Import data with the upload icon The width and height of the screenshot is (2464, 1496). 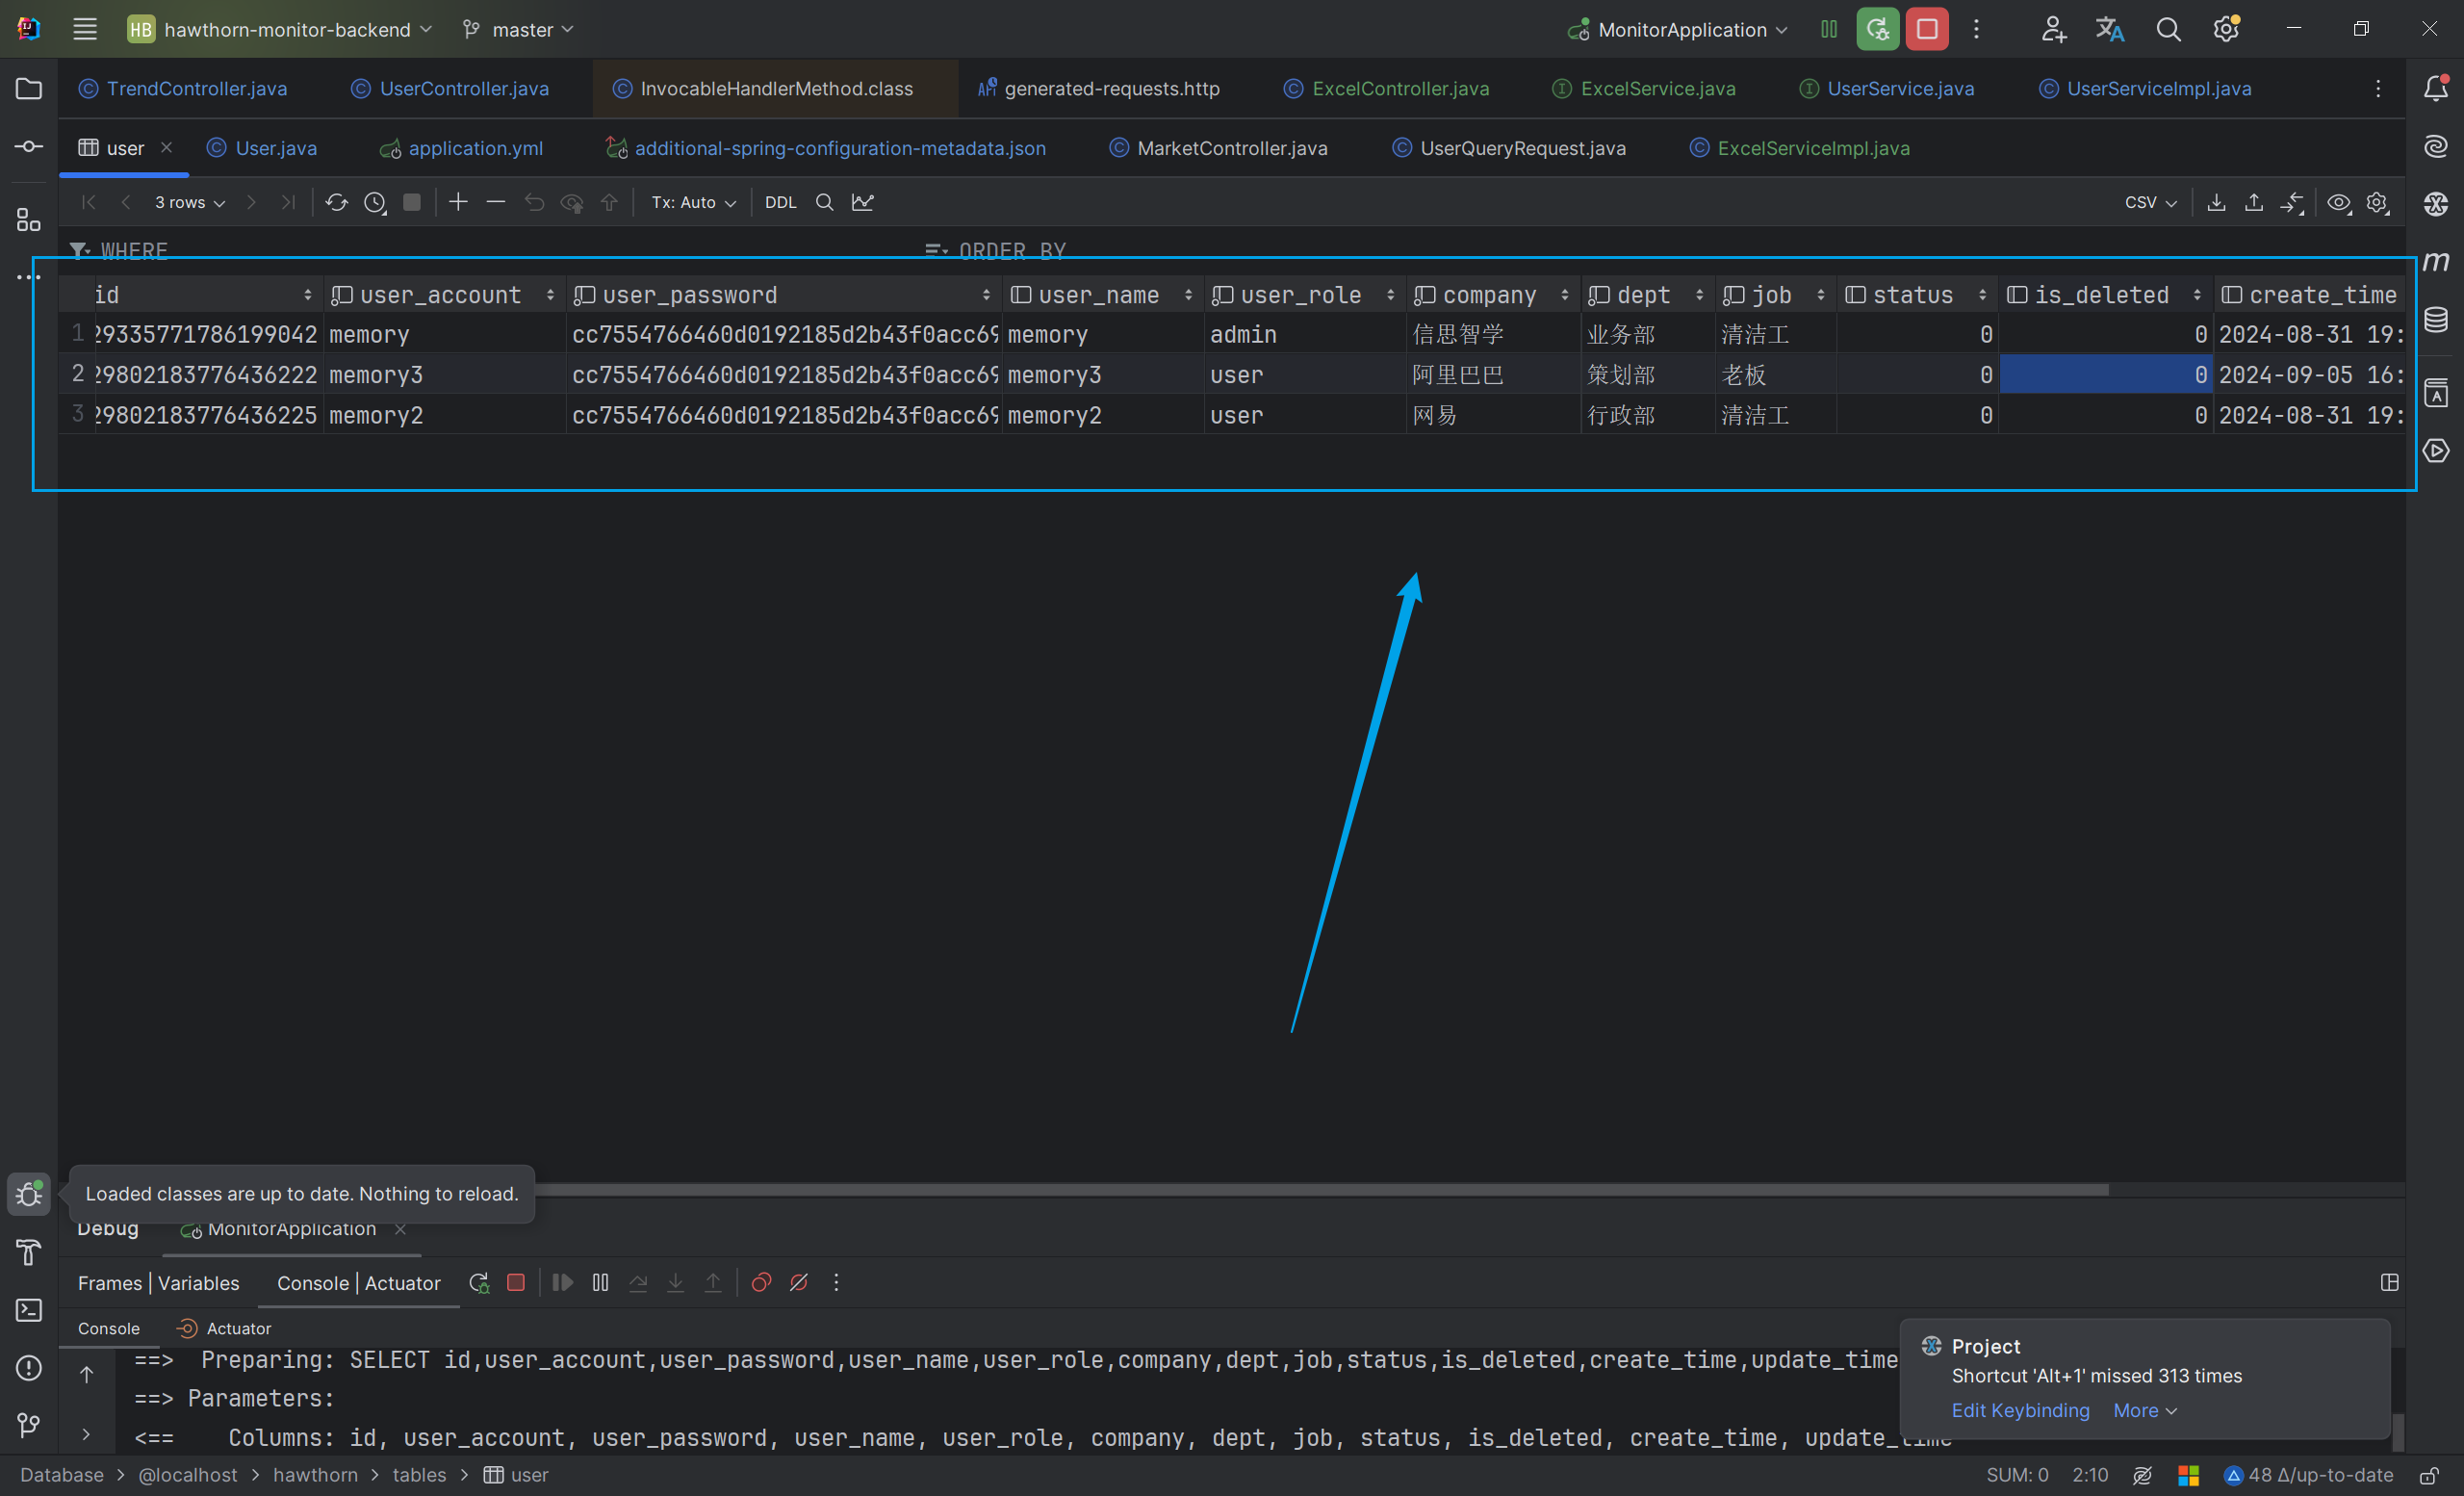2254,202
